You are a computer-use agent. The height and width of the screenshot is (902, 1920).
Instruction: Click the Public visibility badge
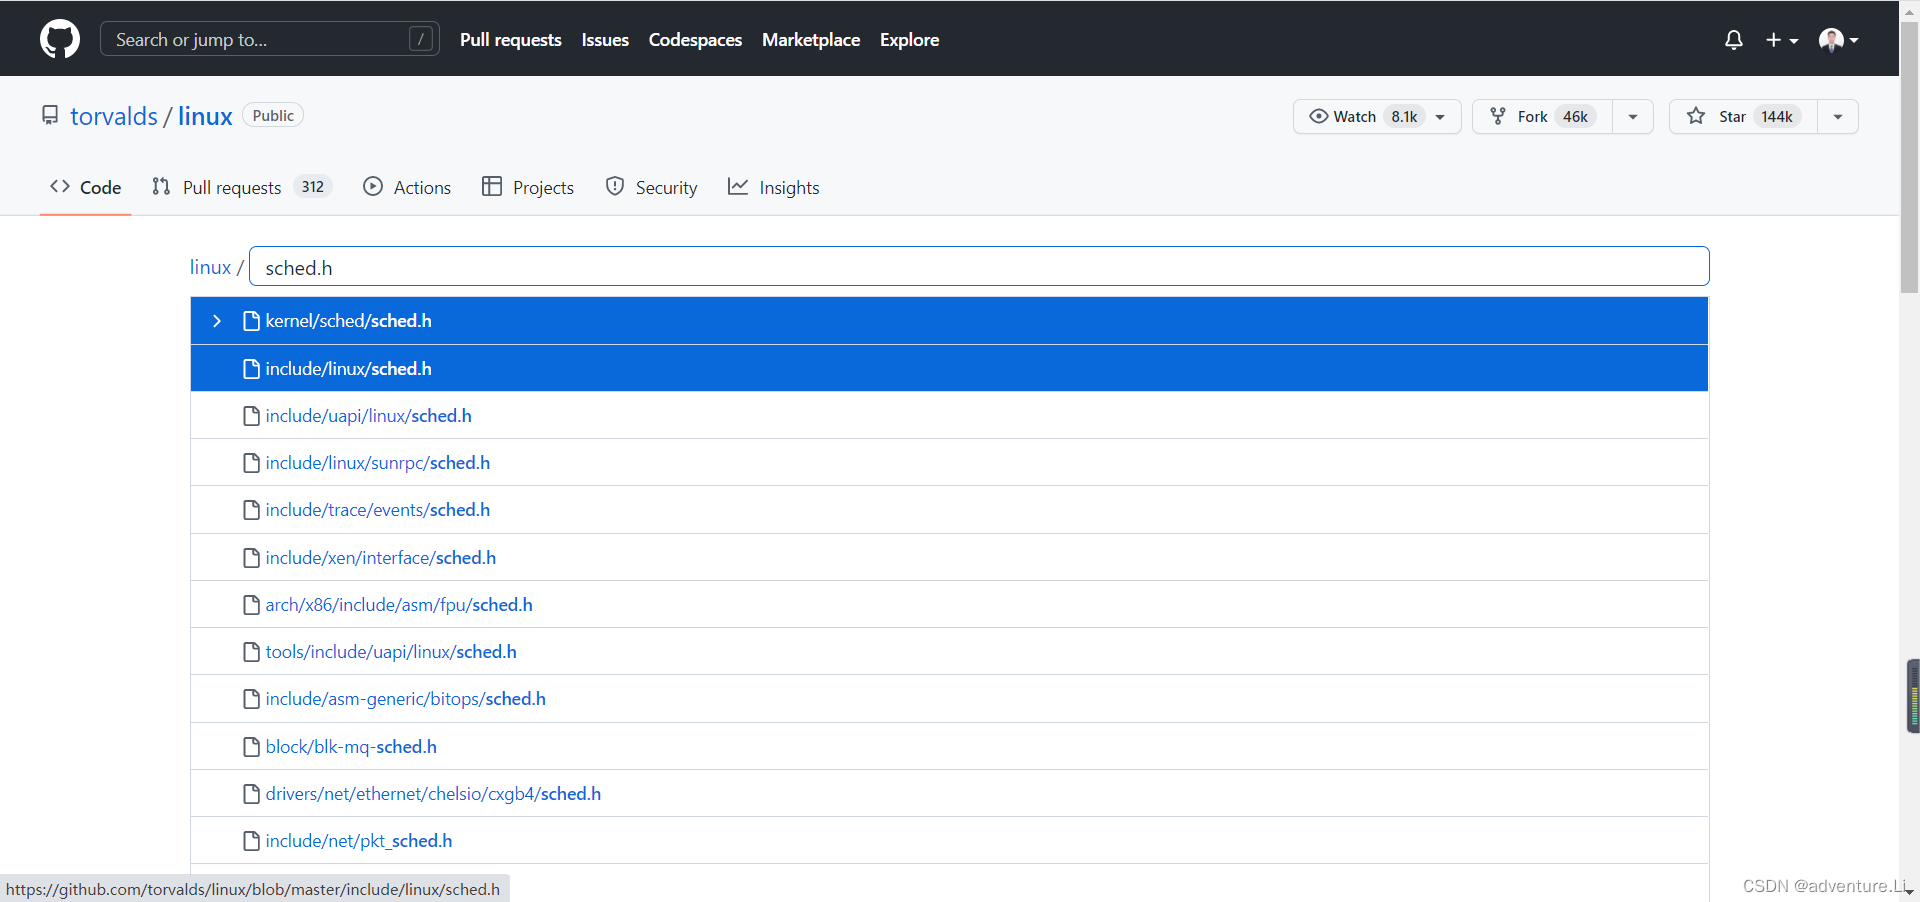pos(273,116)
